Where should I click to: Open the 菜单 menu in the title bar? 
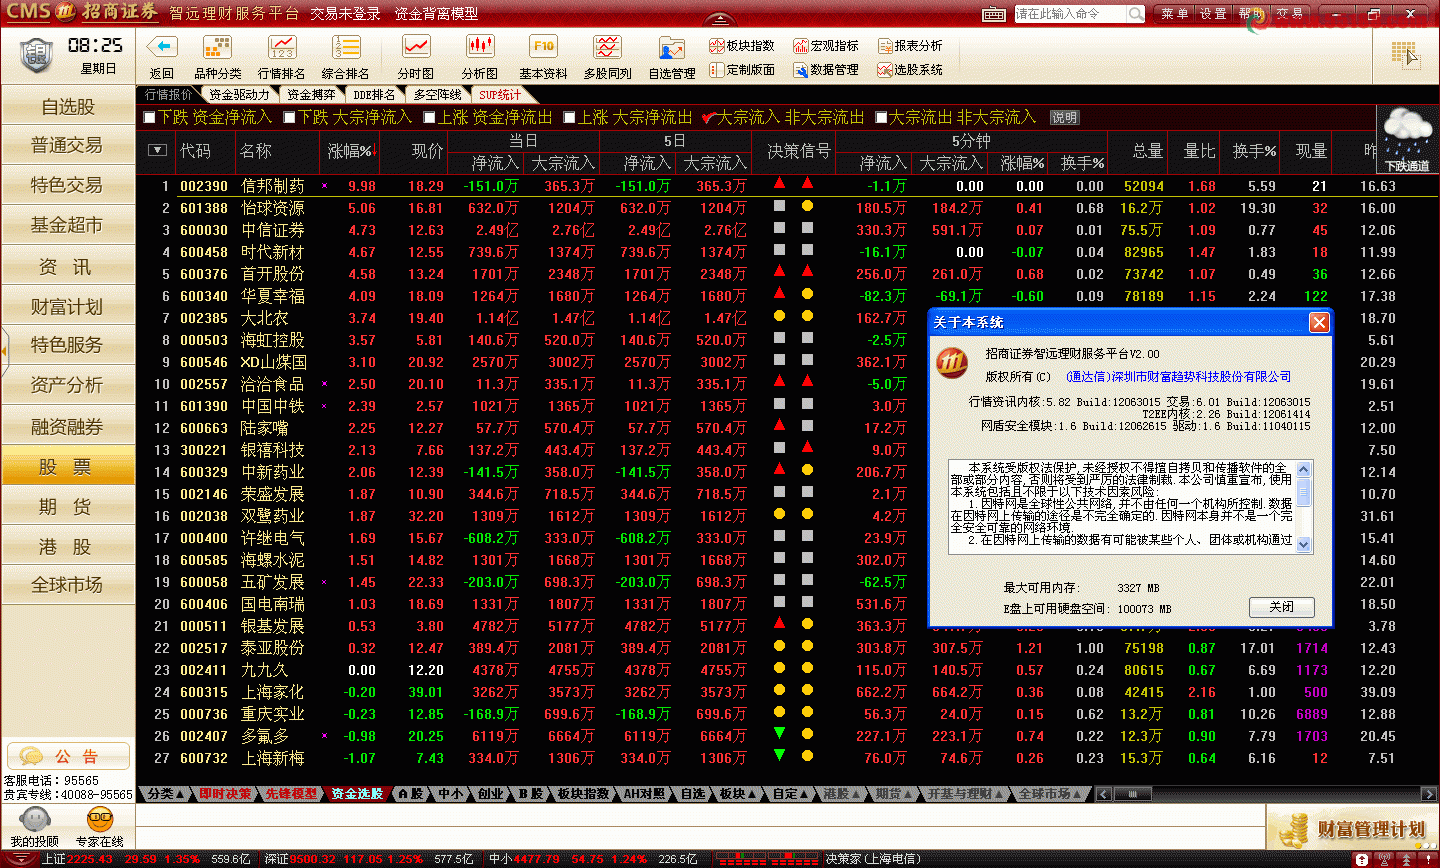click(x=1175, y=14)
